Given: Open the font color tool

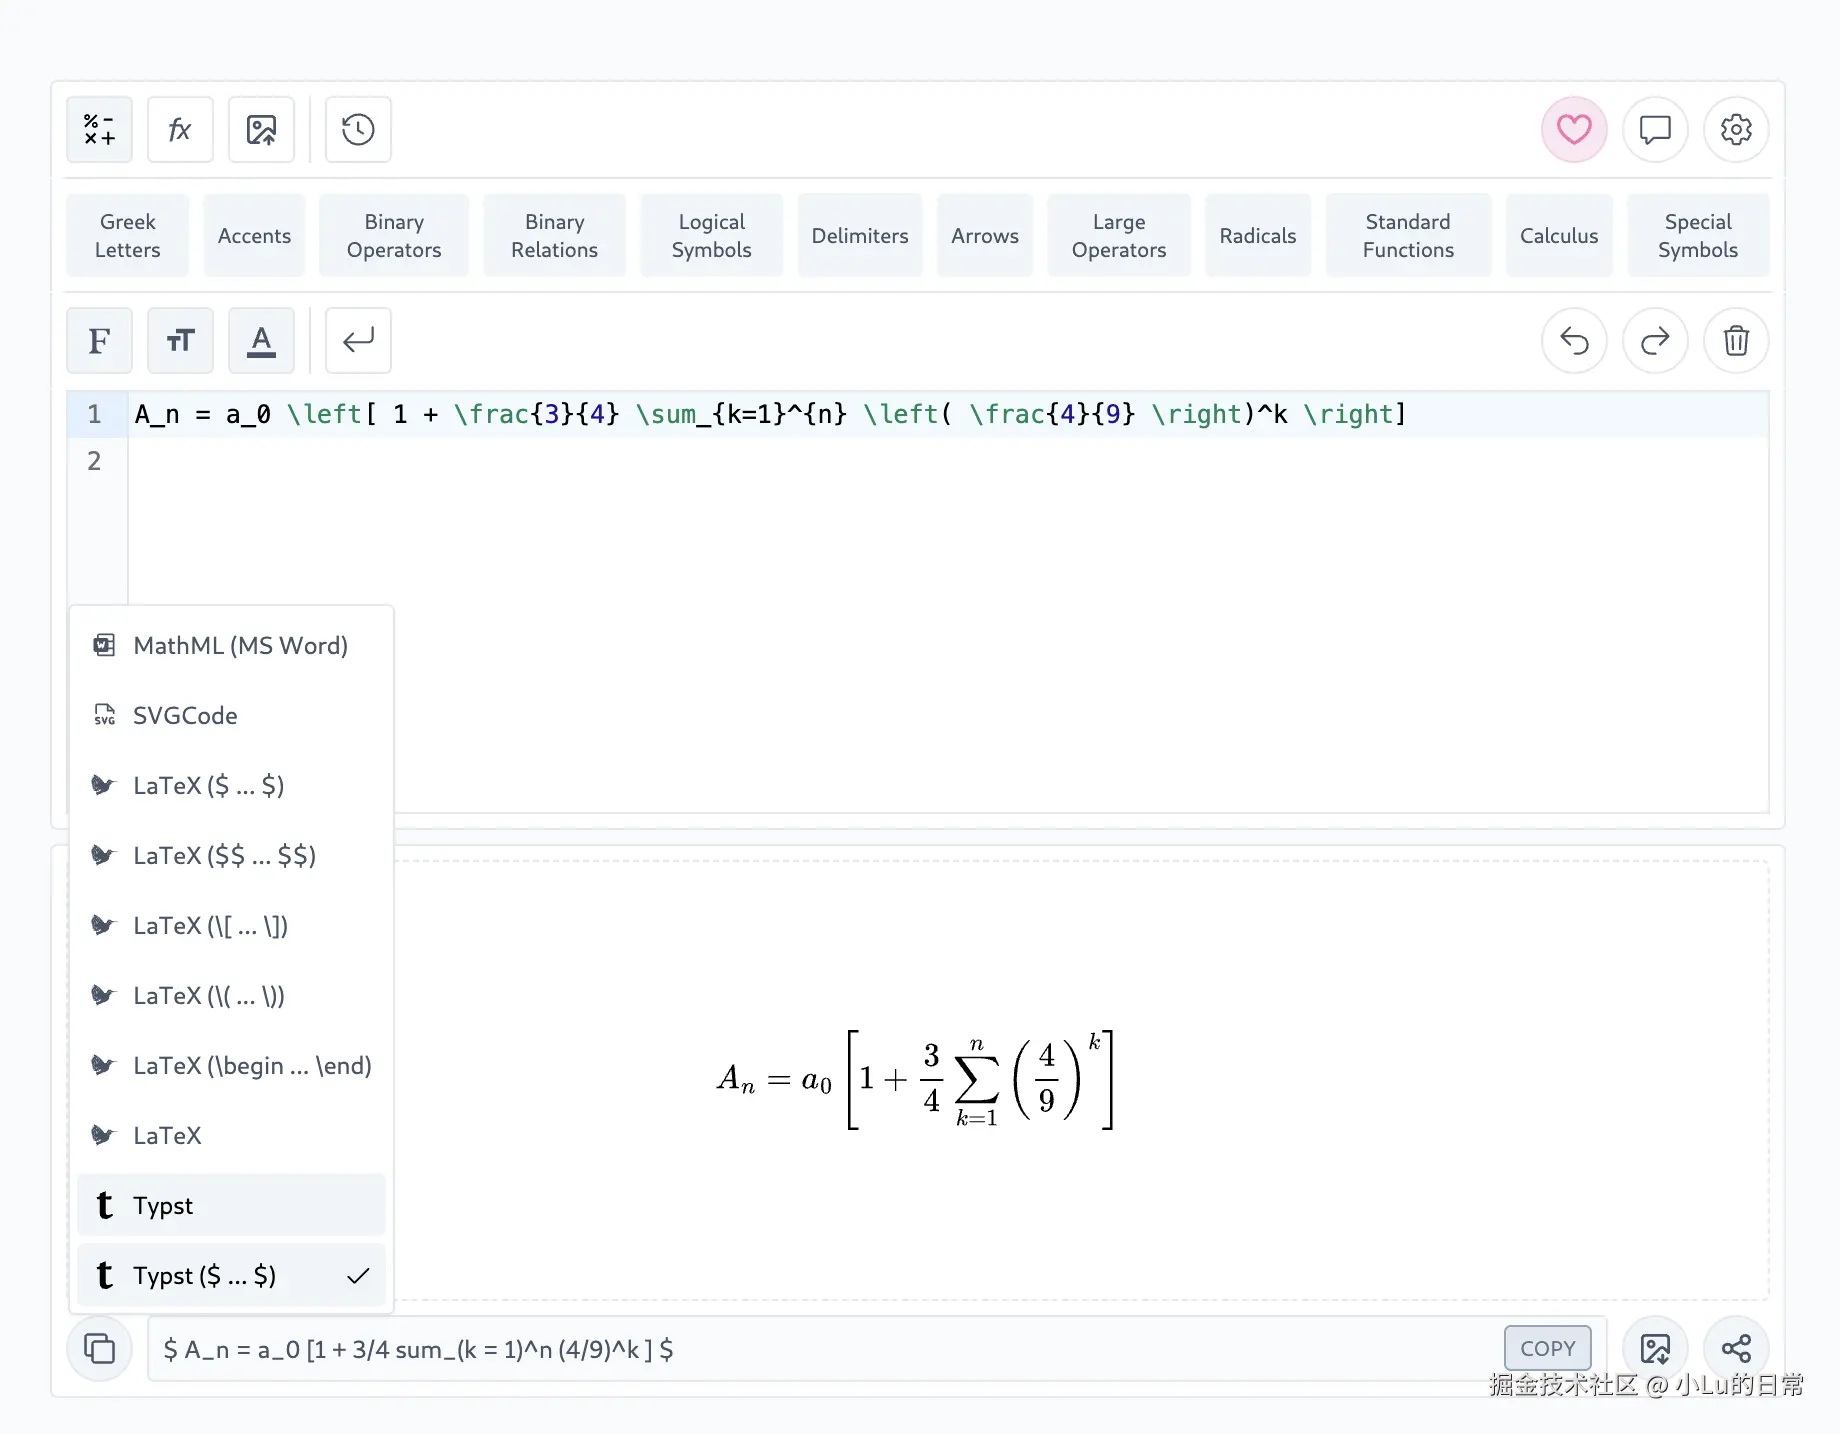Looking at the screenshot, I should coord(261,341).
